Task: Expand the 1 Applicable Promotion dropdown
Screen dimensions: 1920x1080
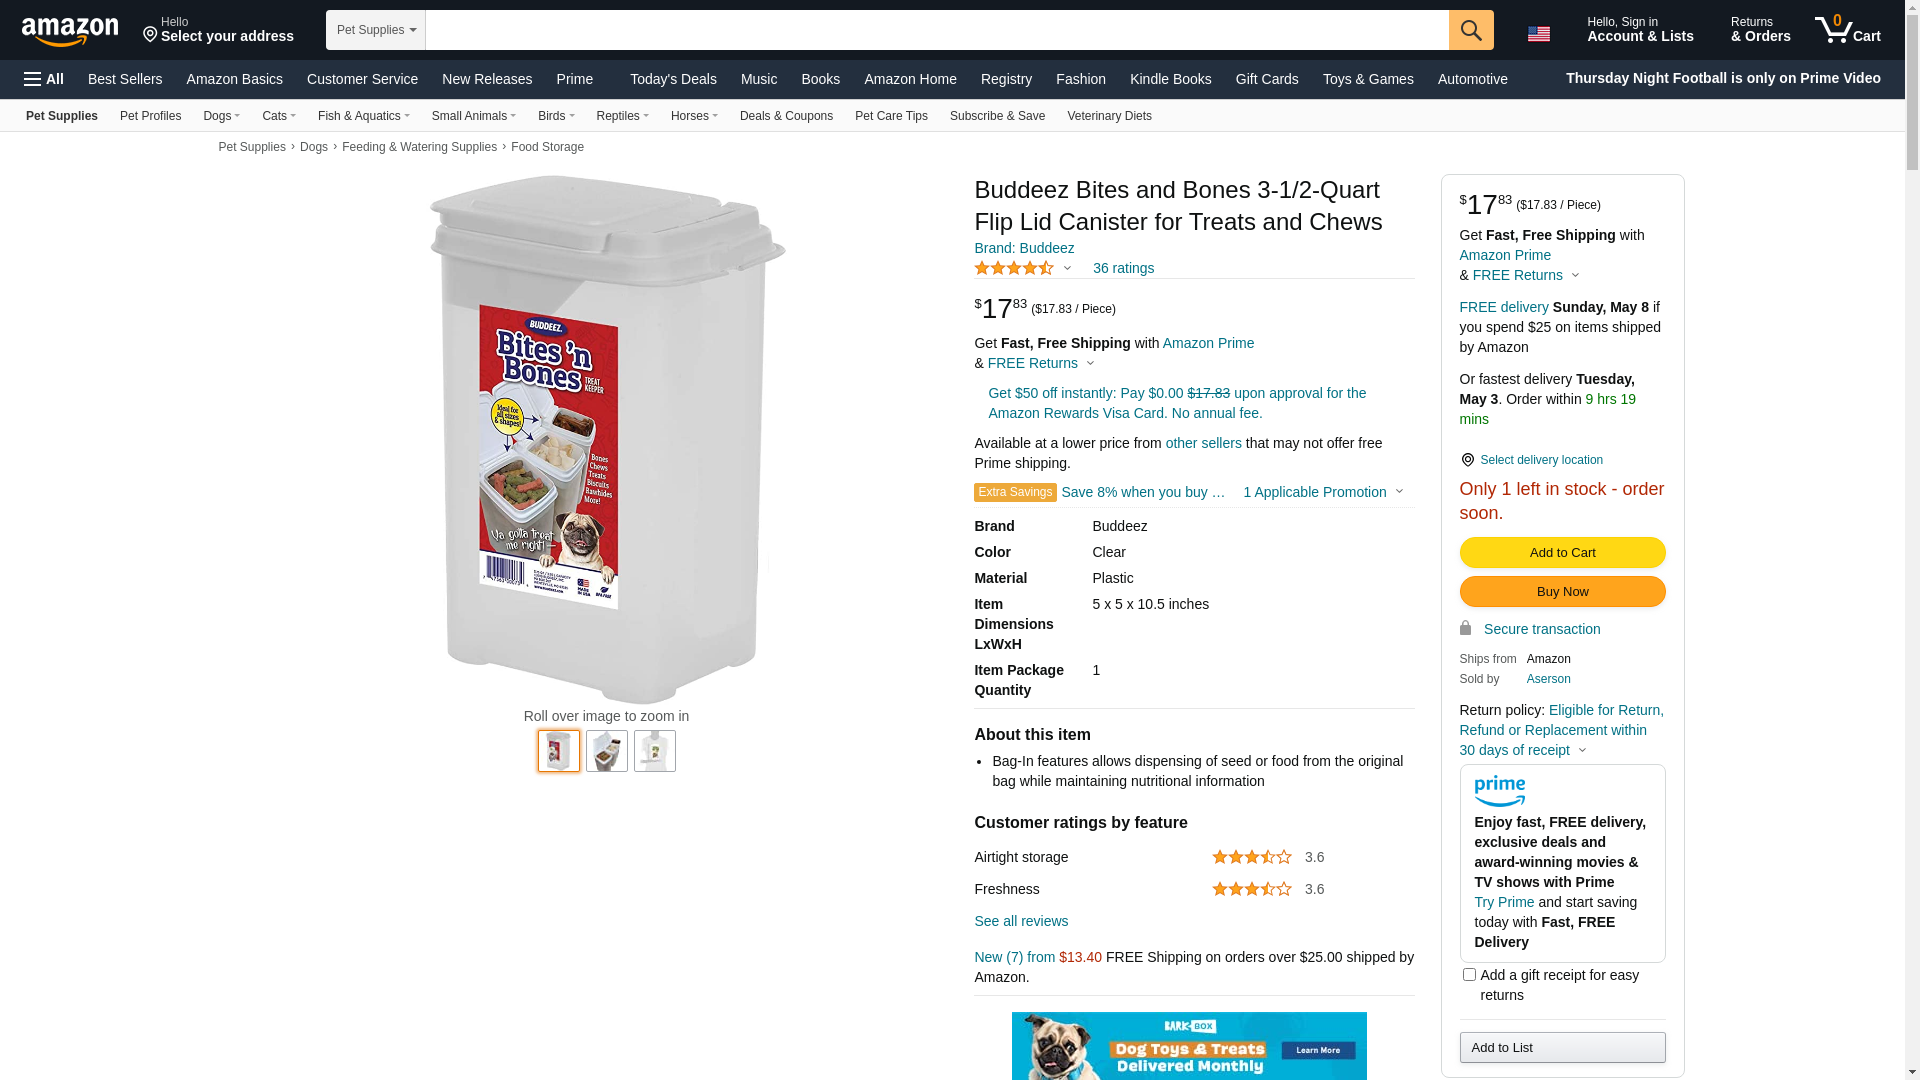Action: (1323, 492)
